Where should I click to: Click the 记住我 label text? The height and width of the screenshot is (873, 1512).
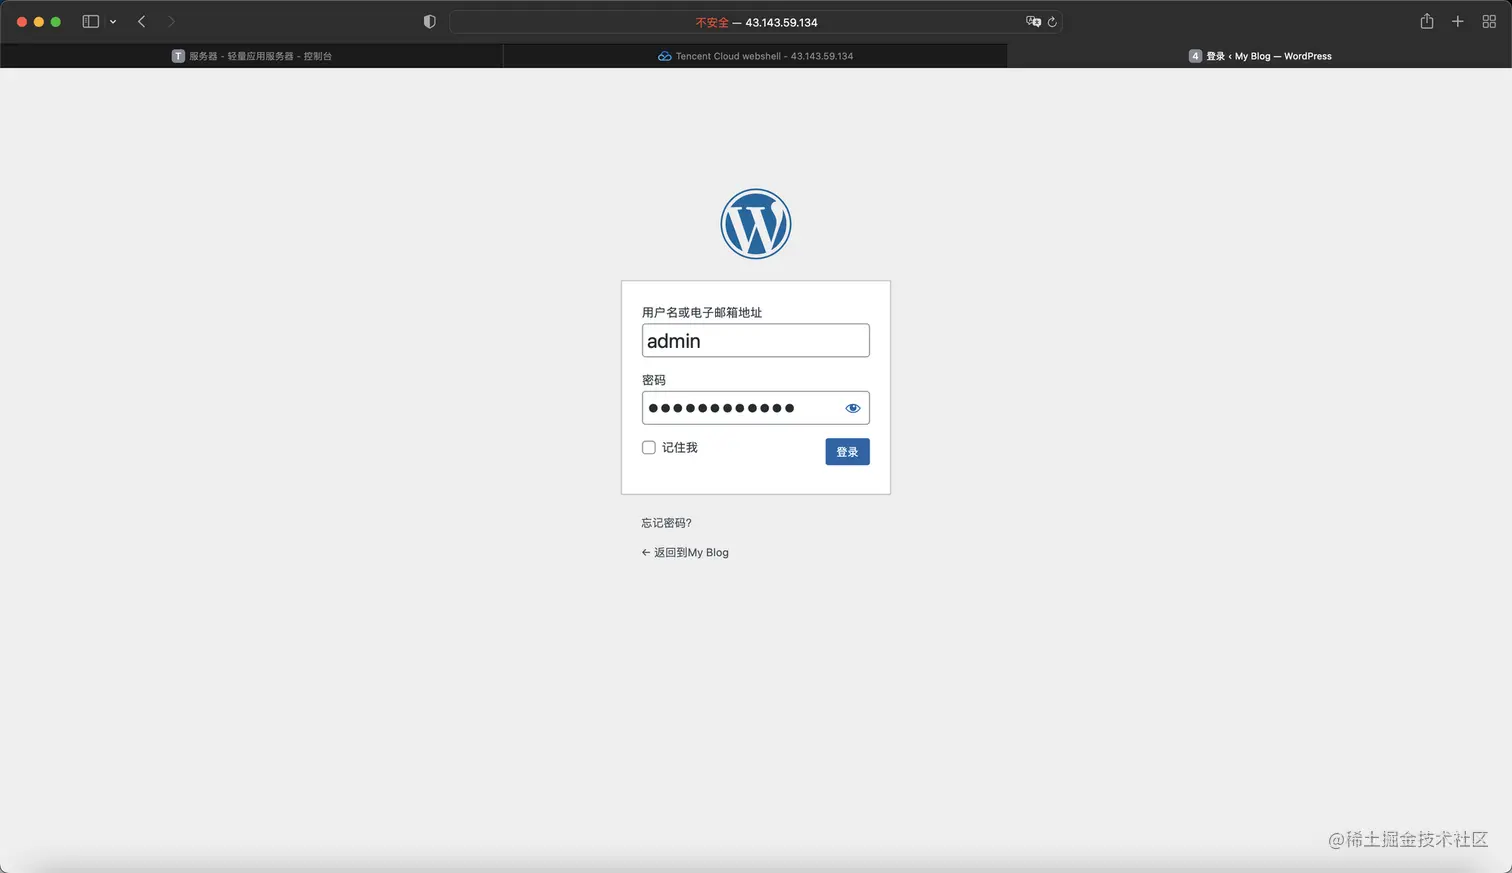(x=680, y=447)
